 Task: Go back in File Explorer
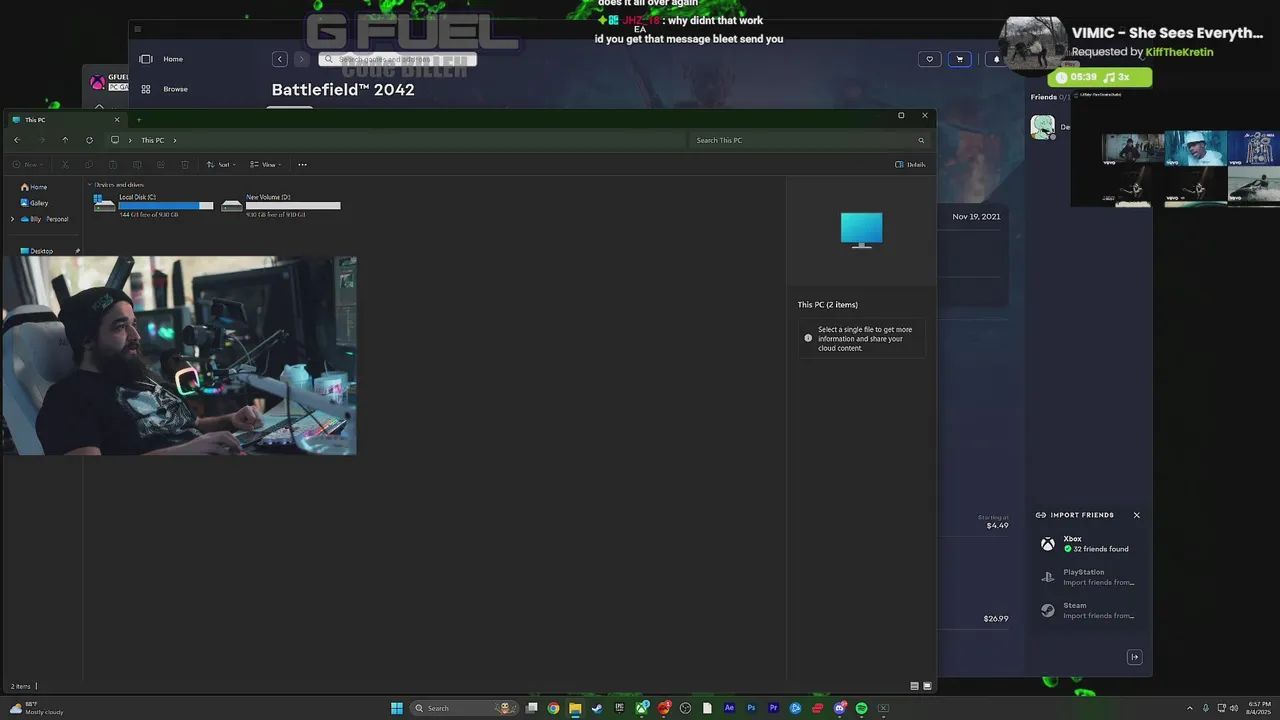click(16, 140)
